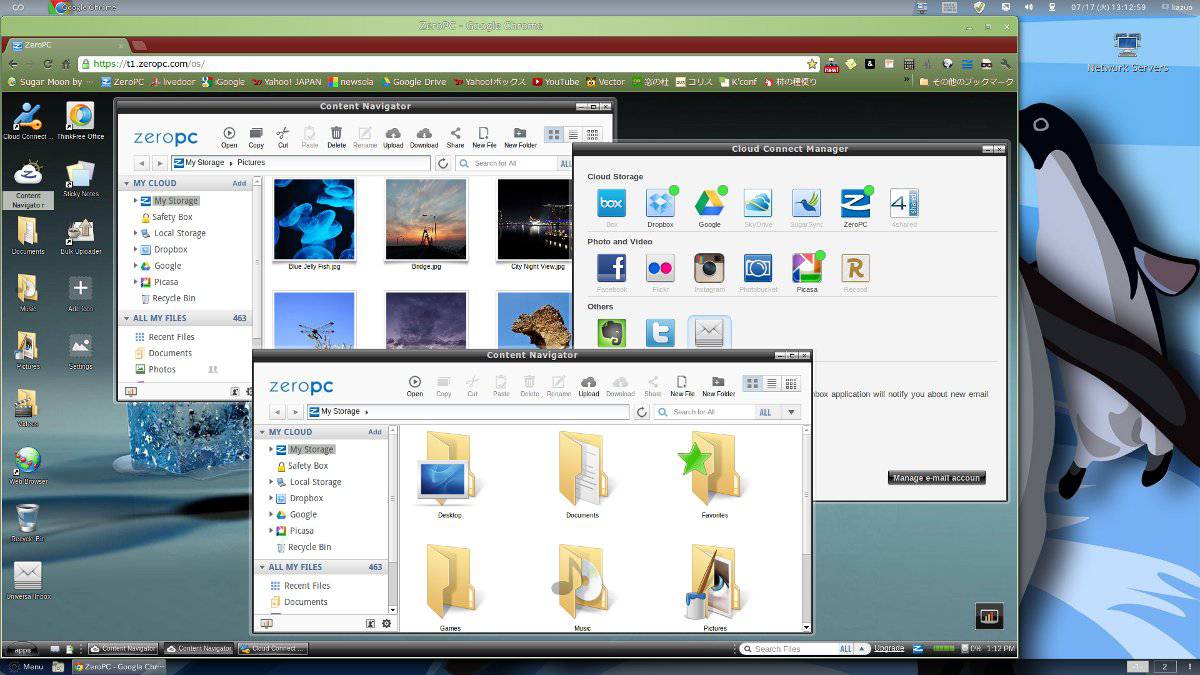Switch Pictures window to small-icons grid view
1200x675 pixels.
592,135
